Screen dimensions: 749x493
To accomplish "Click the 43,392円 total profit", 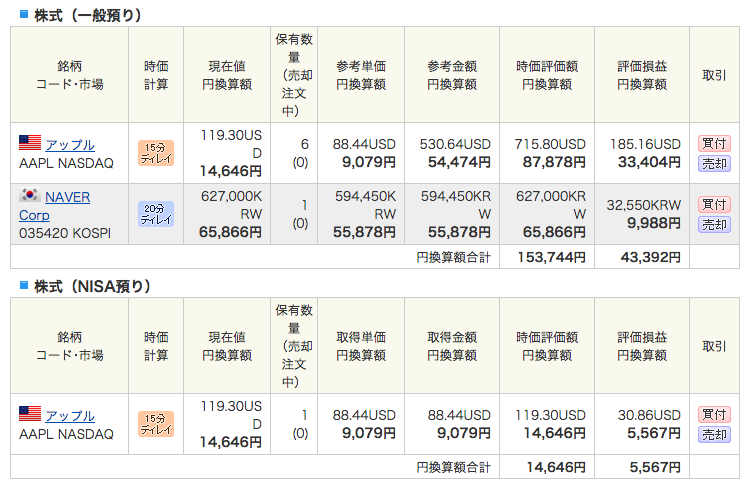I will [x=651, y=257].
